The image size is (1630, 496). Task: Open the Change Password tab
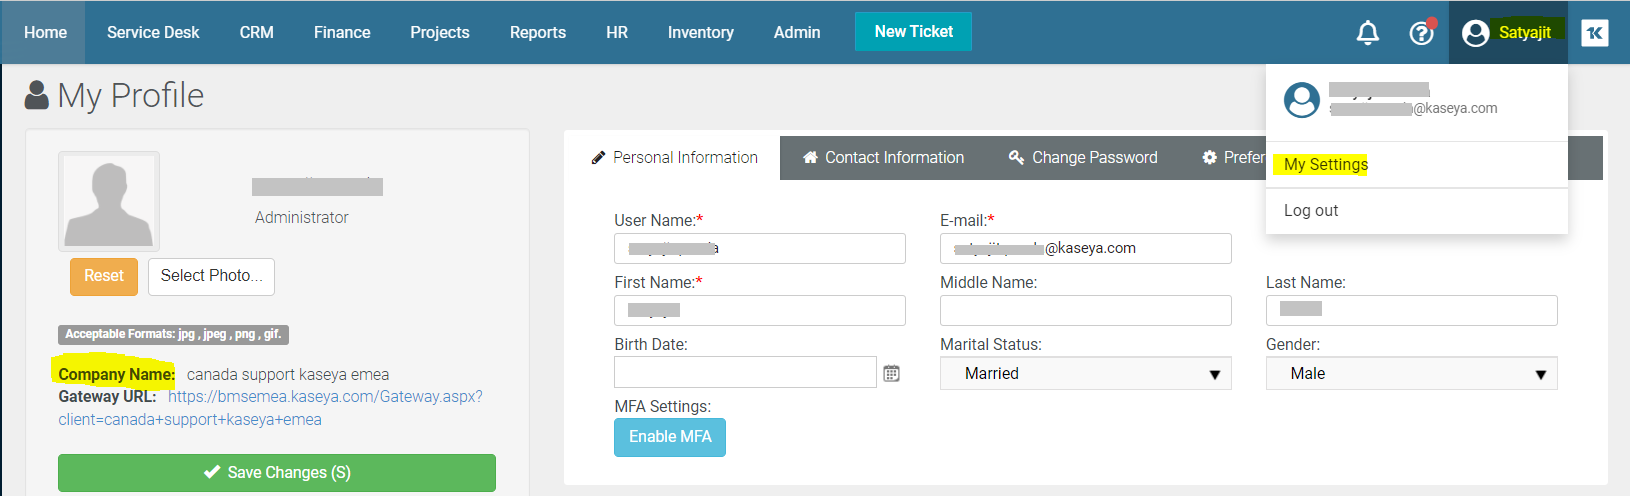(x=1083, y=158)
